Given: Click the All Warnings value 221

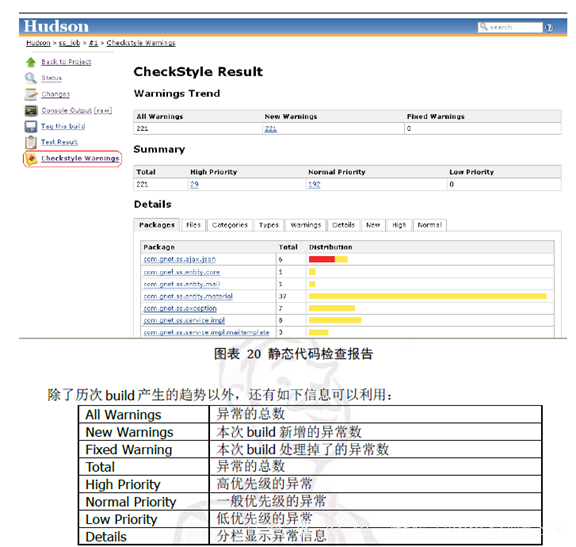Looking at the screenshot, I should (142, 129).
